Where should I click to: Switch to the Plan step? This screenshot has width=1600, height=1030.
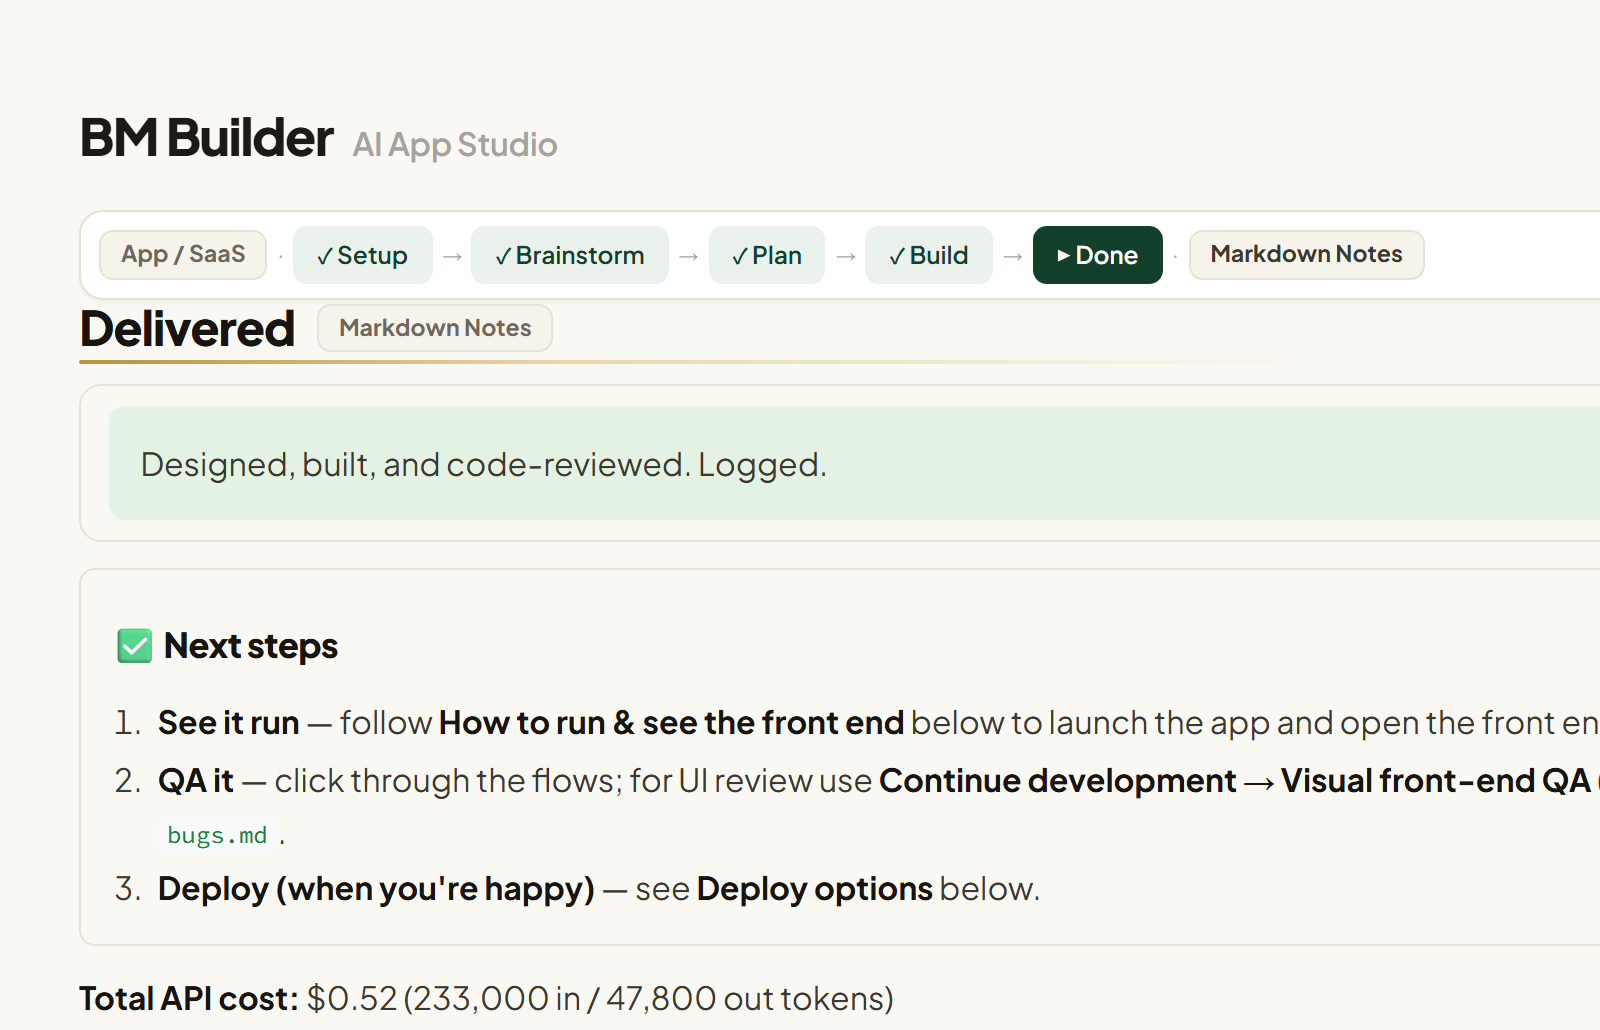767,255
